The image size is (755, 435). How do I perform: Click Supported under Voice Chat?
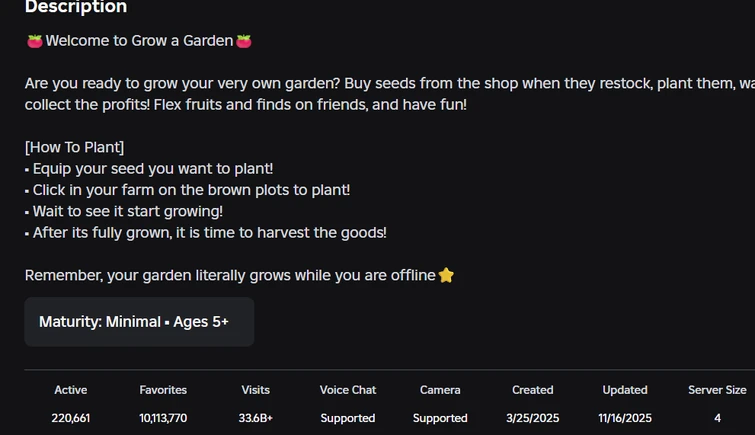pyautogui.click(x=348, y=418)
